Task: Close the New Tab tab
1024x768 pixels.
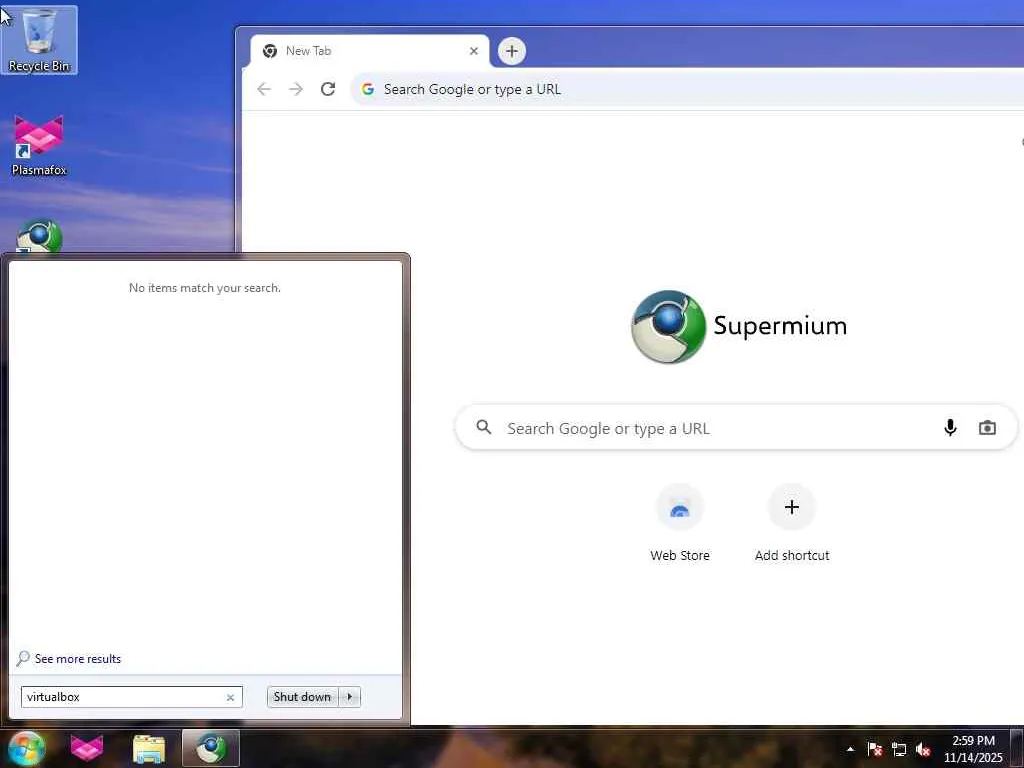Action: 474,51
